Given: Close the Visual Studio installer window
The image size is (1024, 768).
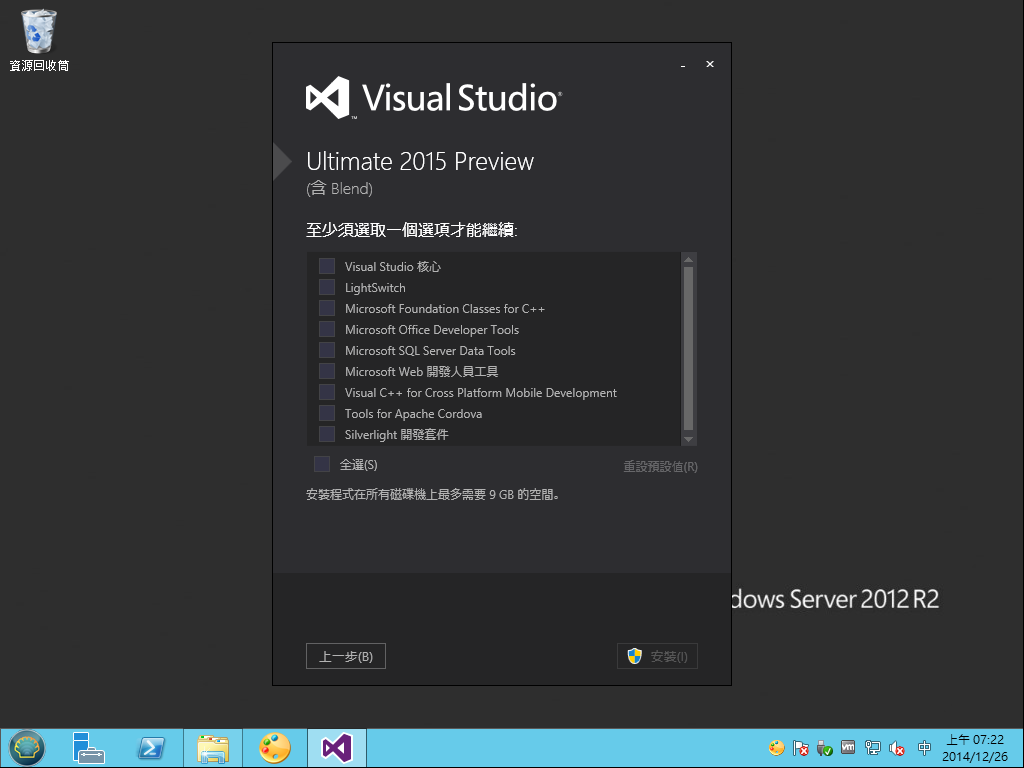Looking at the screenshot, I should pos(710,64).
